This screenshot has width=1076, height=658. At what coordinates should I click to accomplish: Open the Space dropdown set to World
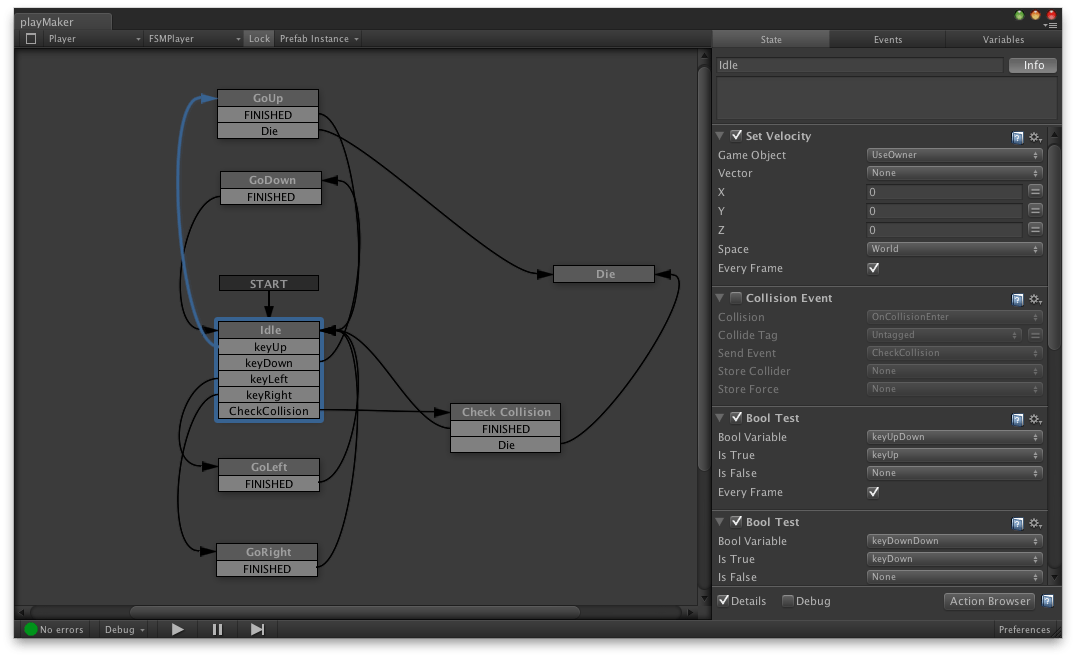(952, 248)
